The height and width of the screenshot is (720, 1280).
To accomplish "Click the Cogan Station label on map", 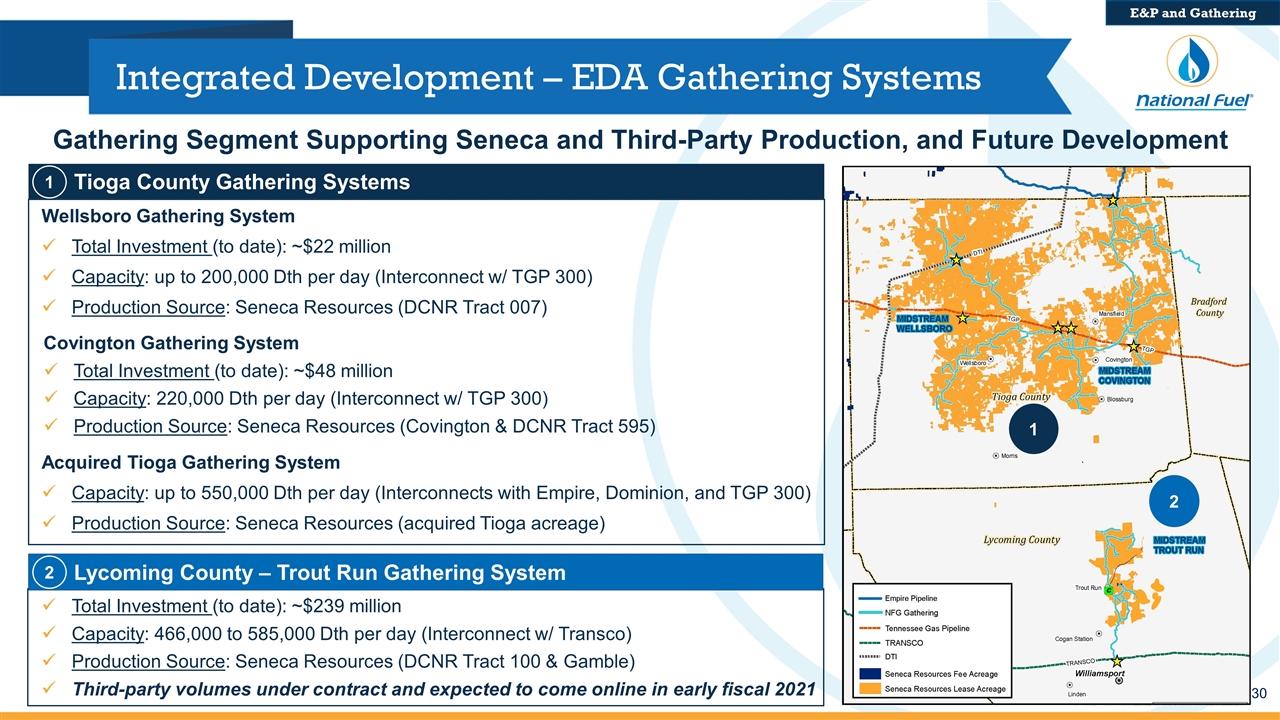I will tap(1074, 638).
